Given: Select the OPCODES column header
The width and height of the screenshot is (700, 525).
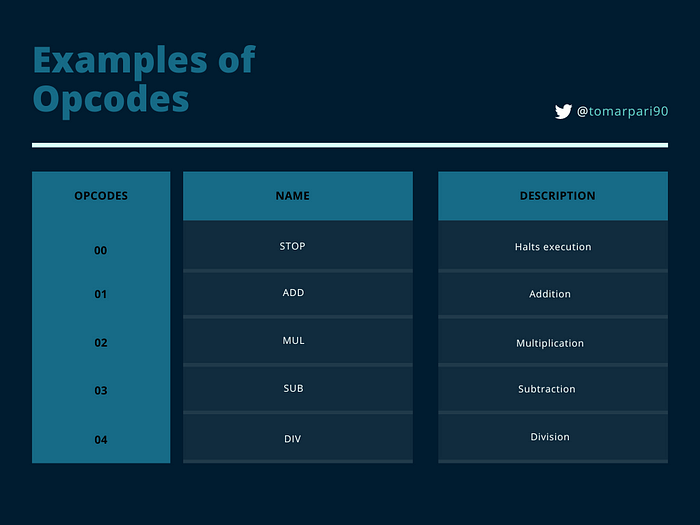Looking at the screenshot, I should point(101,196).
